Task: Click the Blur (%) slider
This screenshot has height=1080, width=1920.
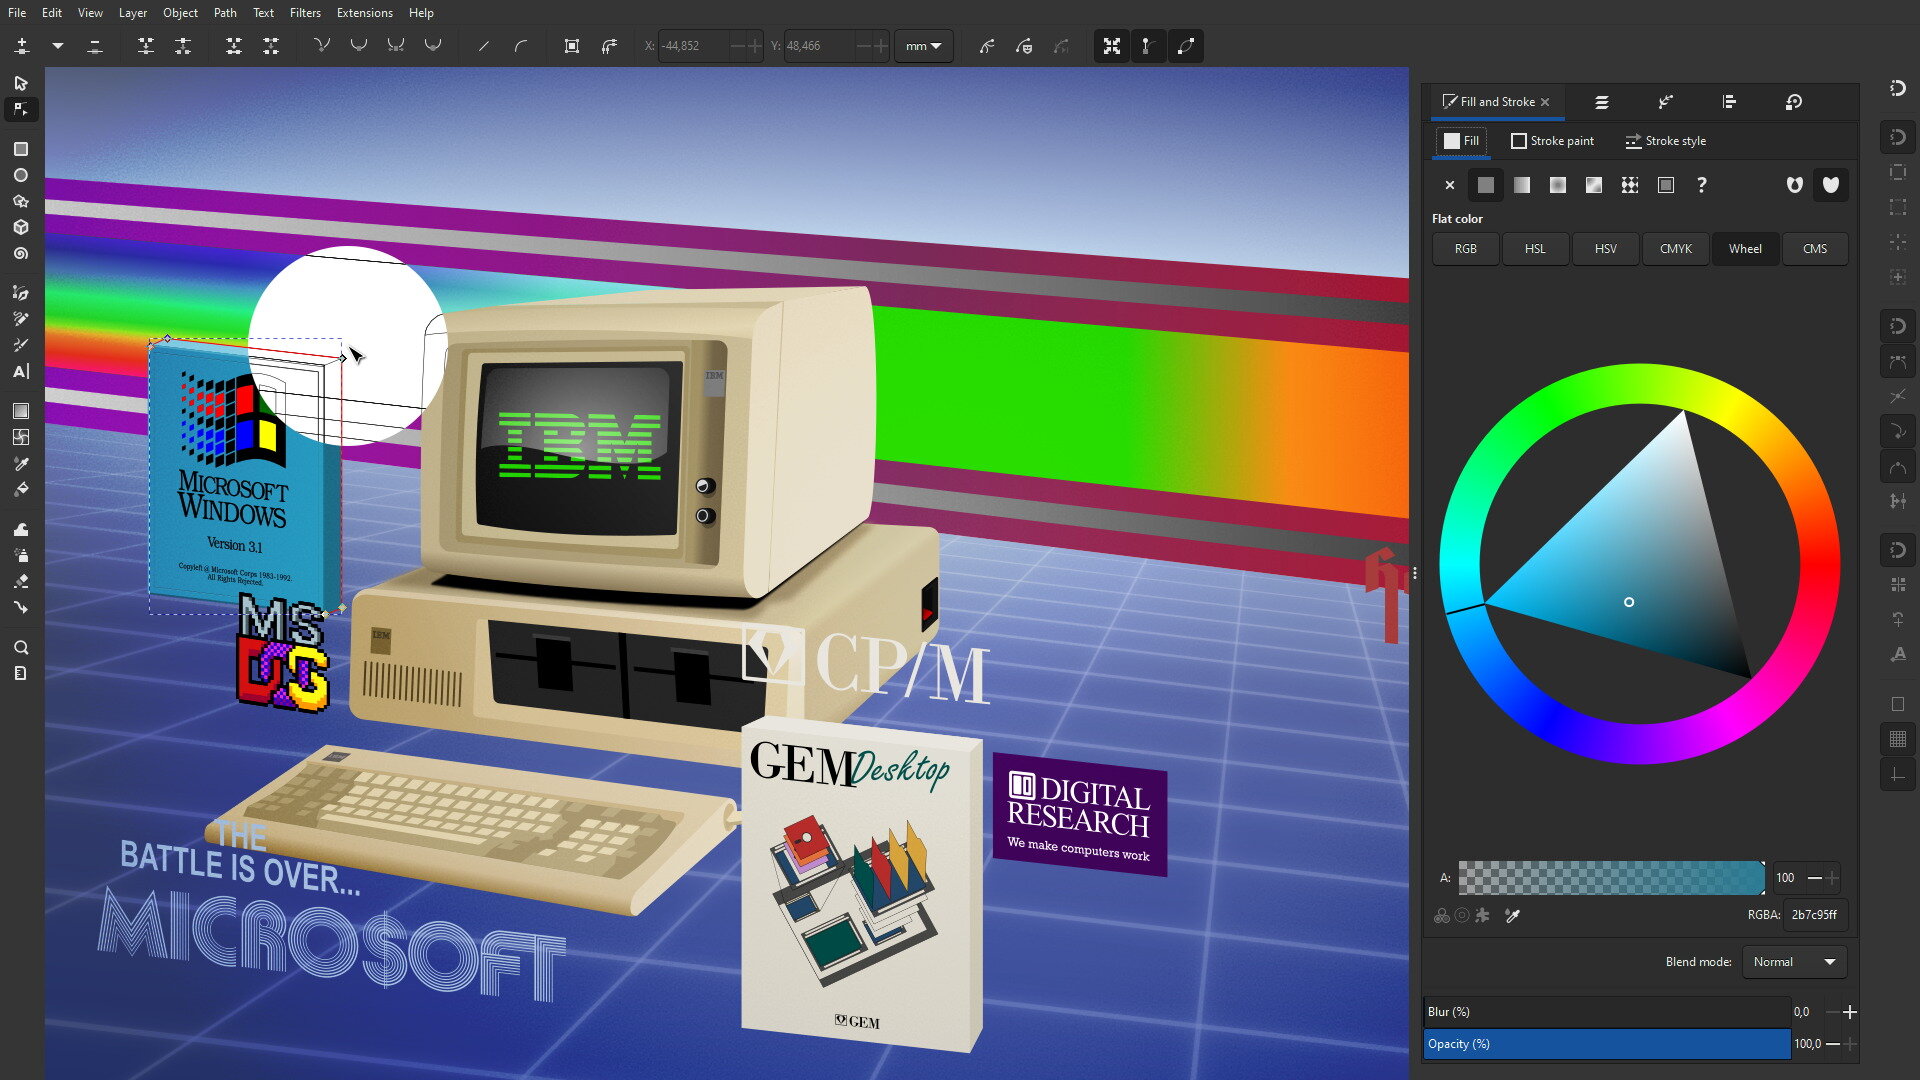Action: pyautogui.click(x=1607, y=1012)
